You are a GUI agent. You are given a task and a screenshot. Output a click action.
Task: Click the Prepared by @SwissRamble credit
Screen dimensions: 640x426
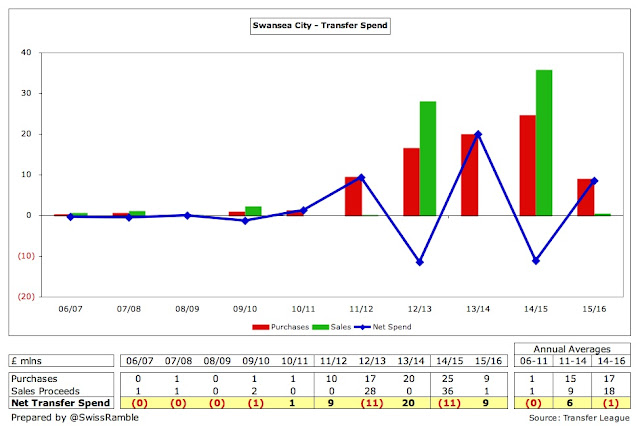(x=75, y=417)
